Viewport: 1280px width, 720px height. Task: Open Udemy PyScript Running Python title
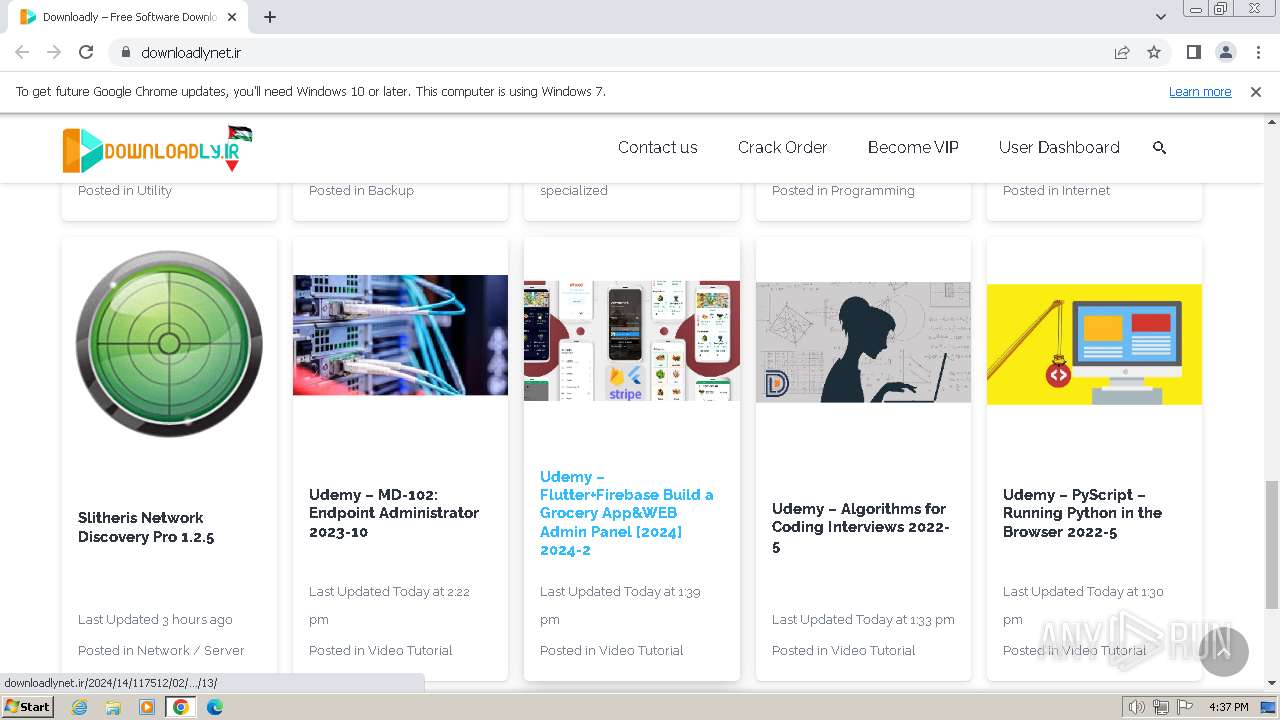click(1083, 513)
